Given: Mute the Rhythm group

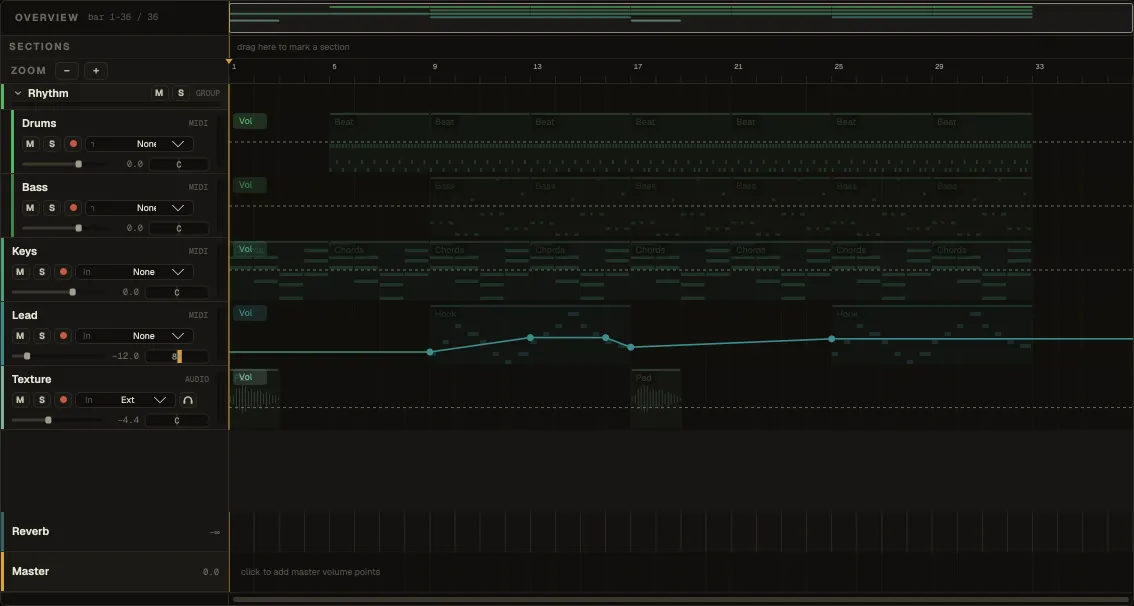Looking at the screenshot, I should (159, 93).
